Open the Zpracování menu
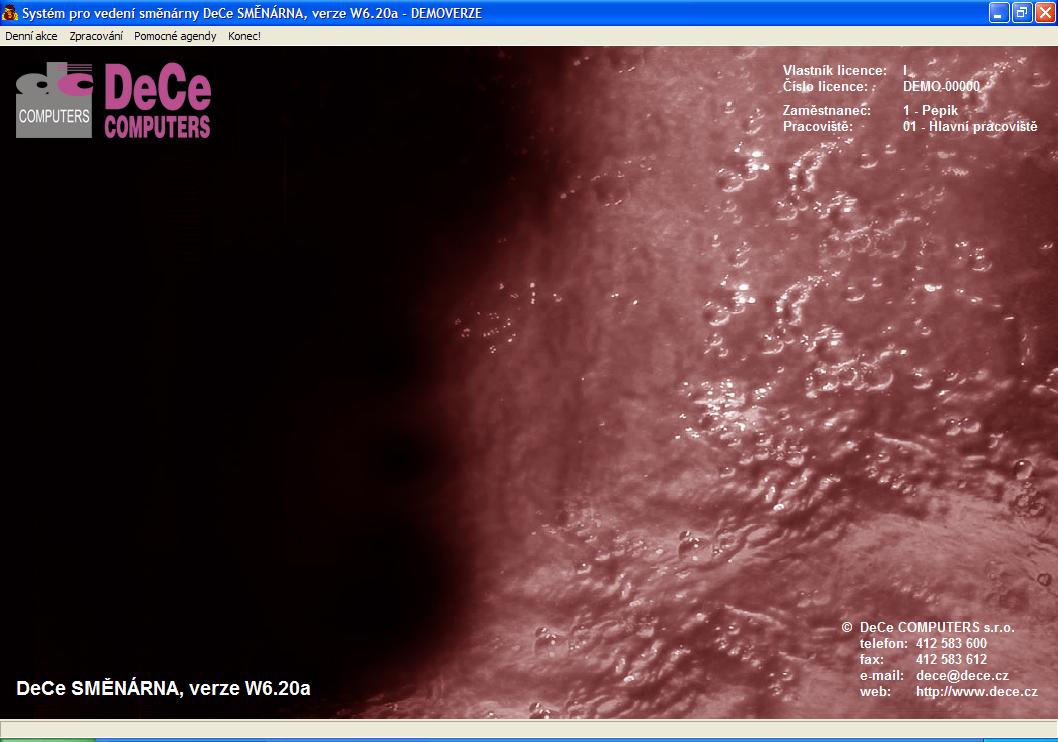Image resolution: width=1058 pixels, height=742 pixels. (x=96, y=36)
